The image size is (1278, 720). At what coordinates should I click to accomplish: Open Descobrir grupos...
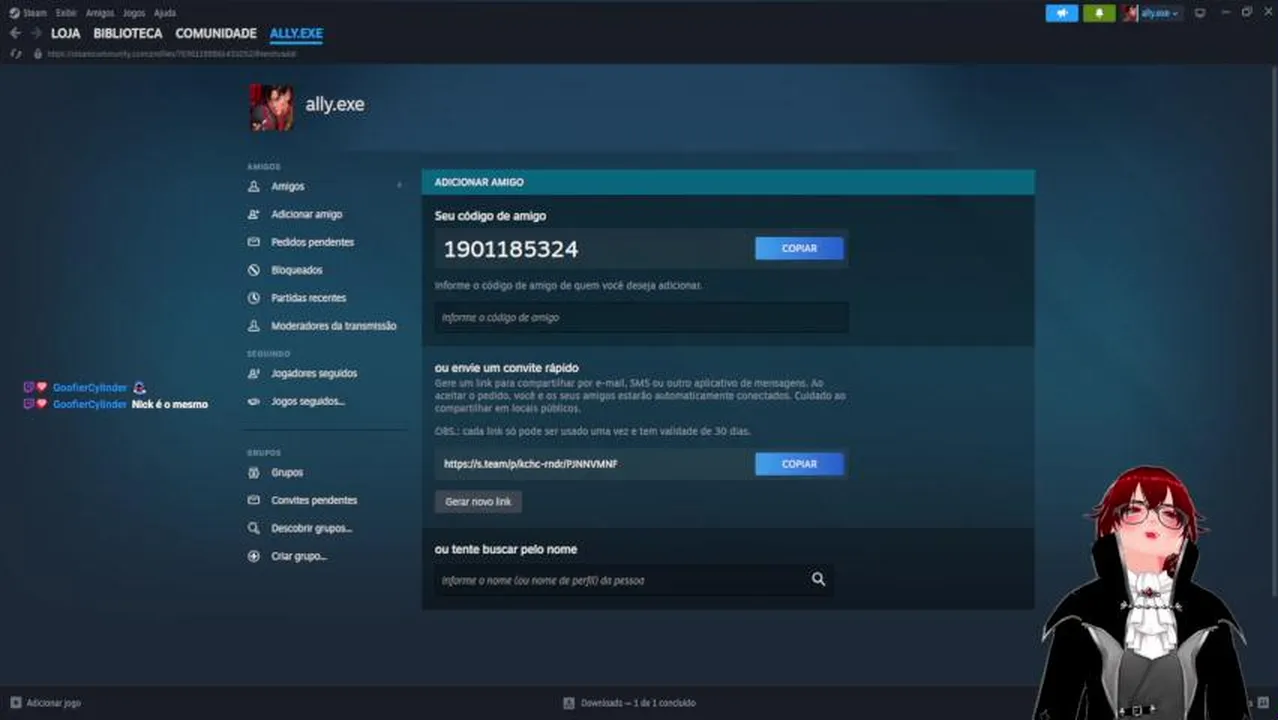coord(311,528)
